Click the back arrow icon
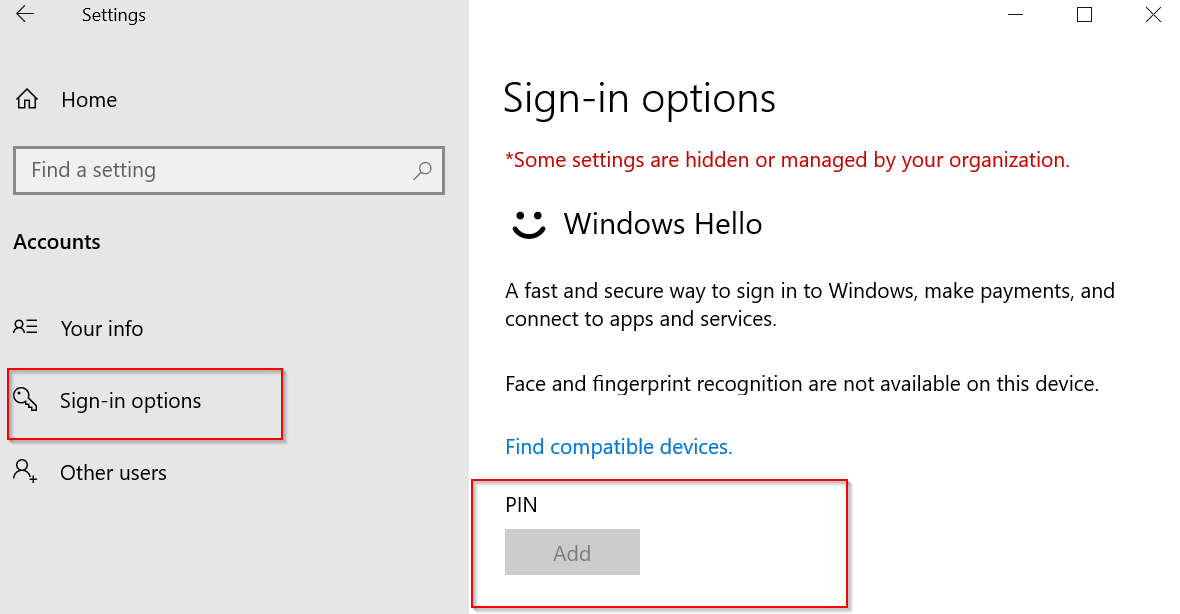This screenshot has height=614, width=1180. 25,14
